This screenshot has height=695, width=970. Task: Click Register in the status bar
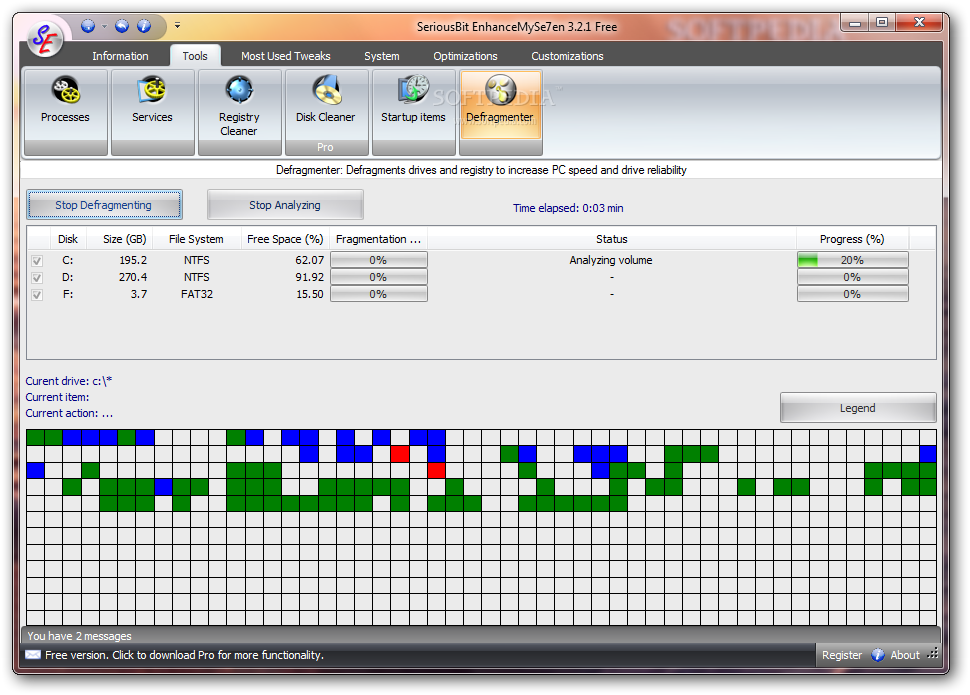click(841, 655)
